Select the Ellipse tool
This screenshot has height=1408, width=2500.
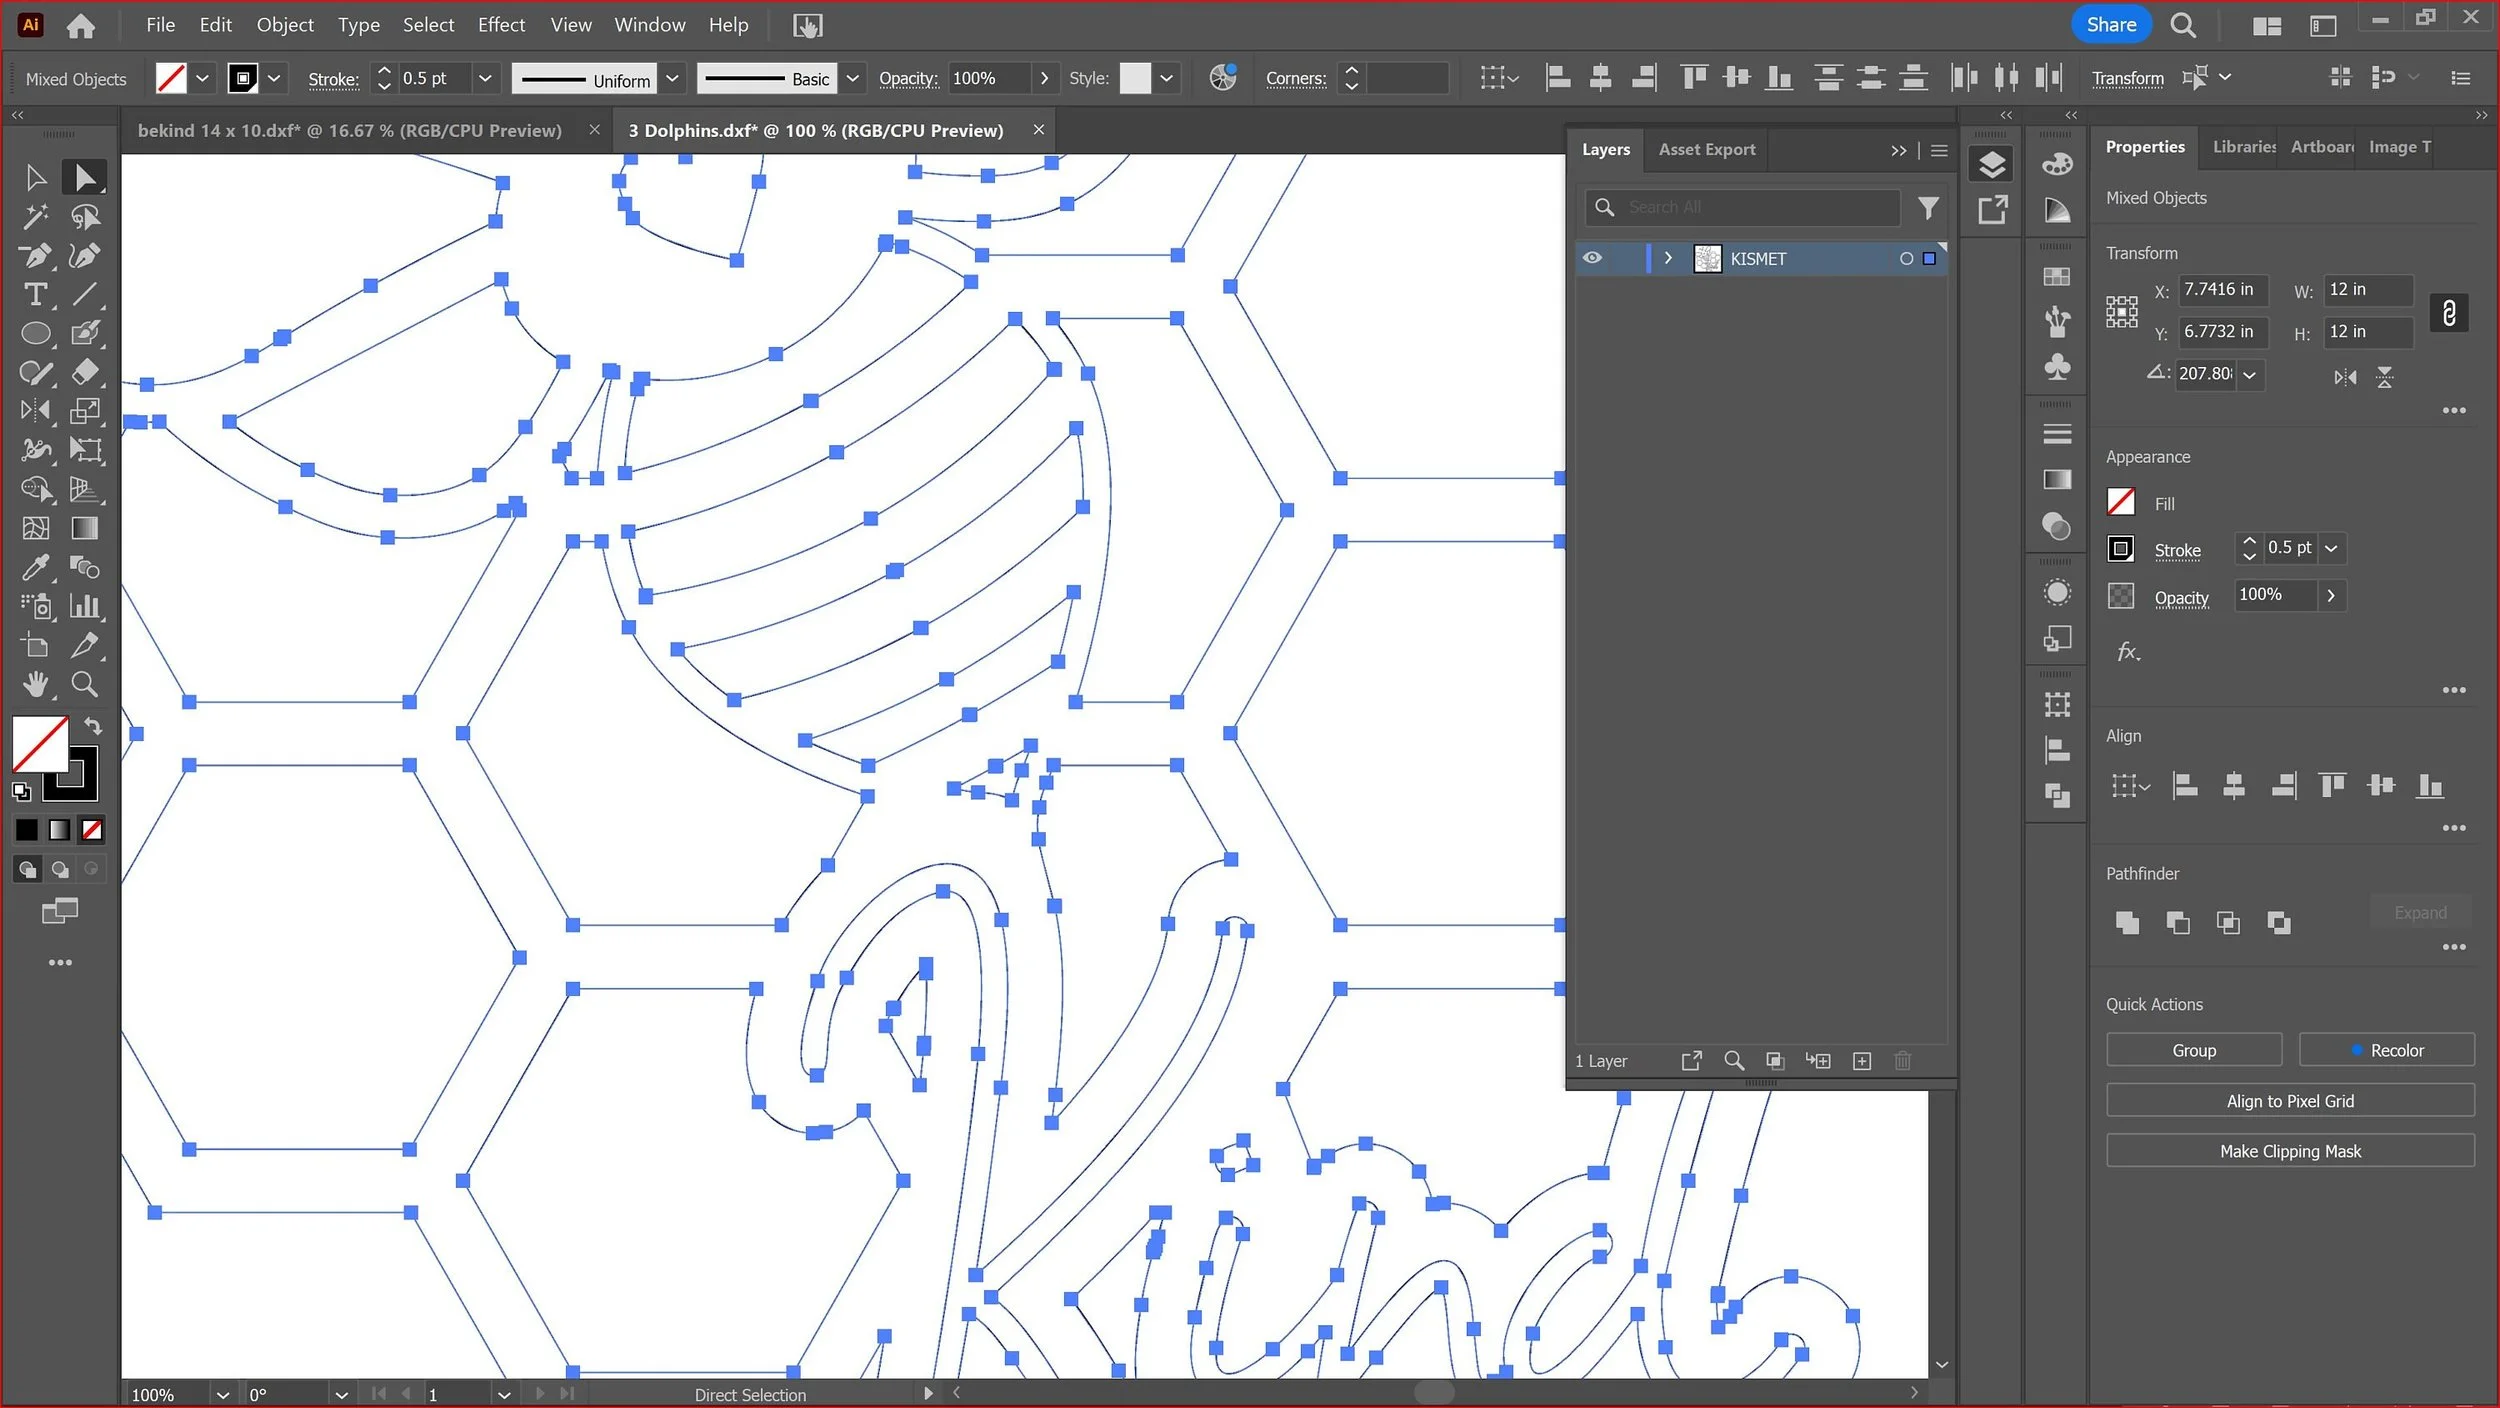[x=35, y=334]
